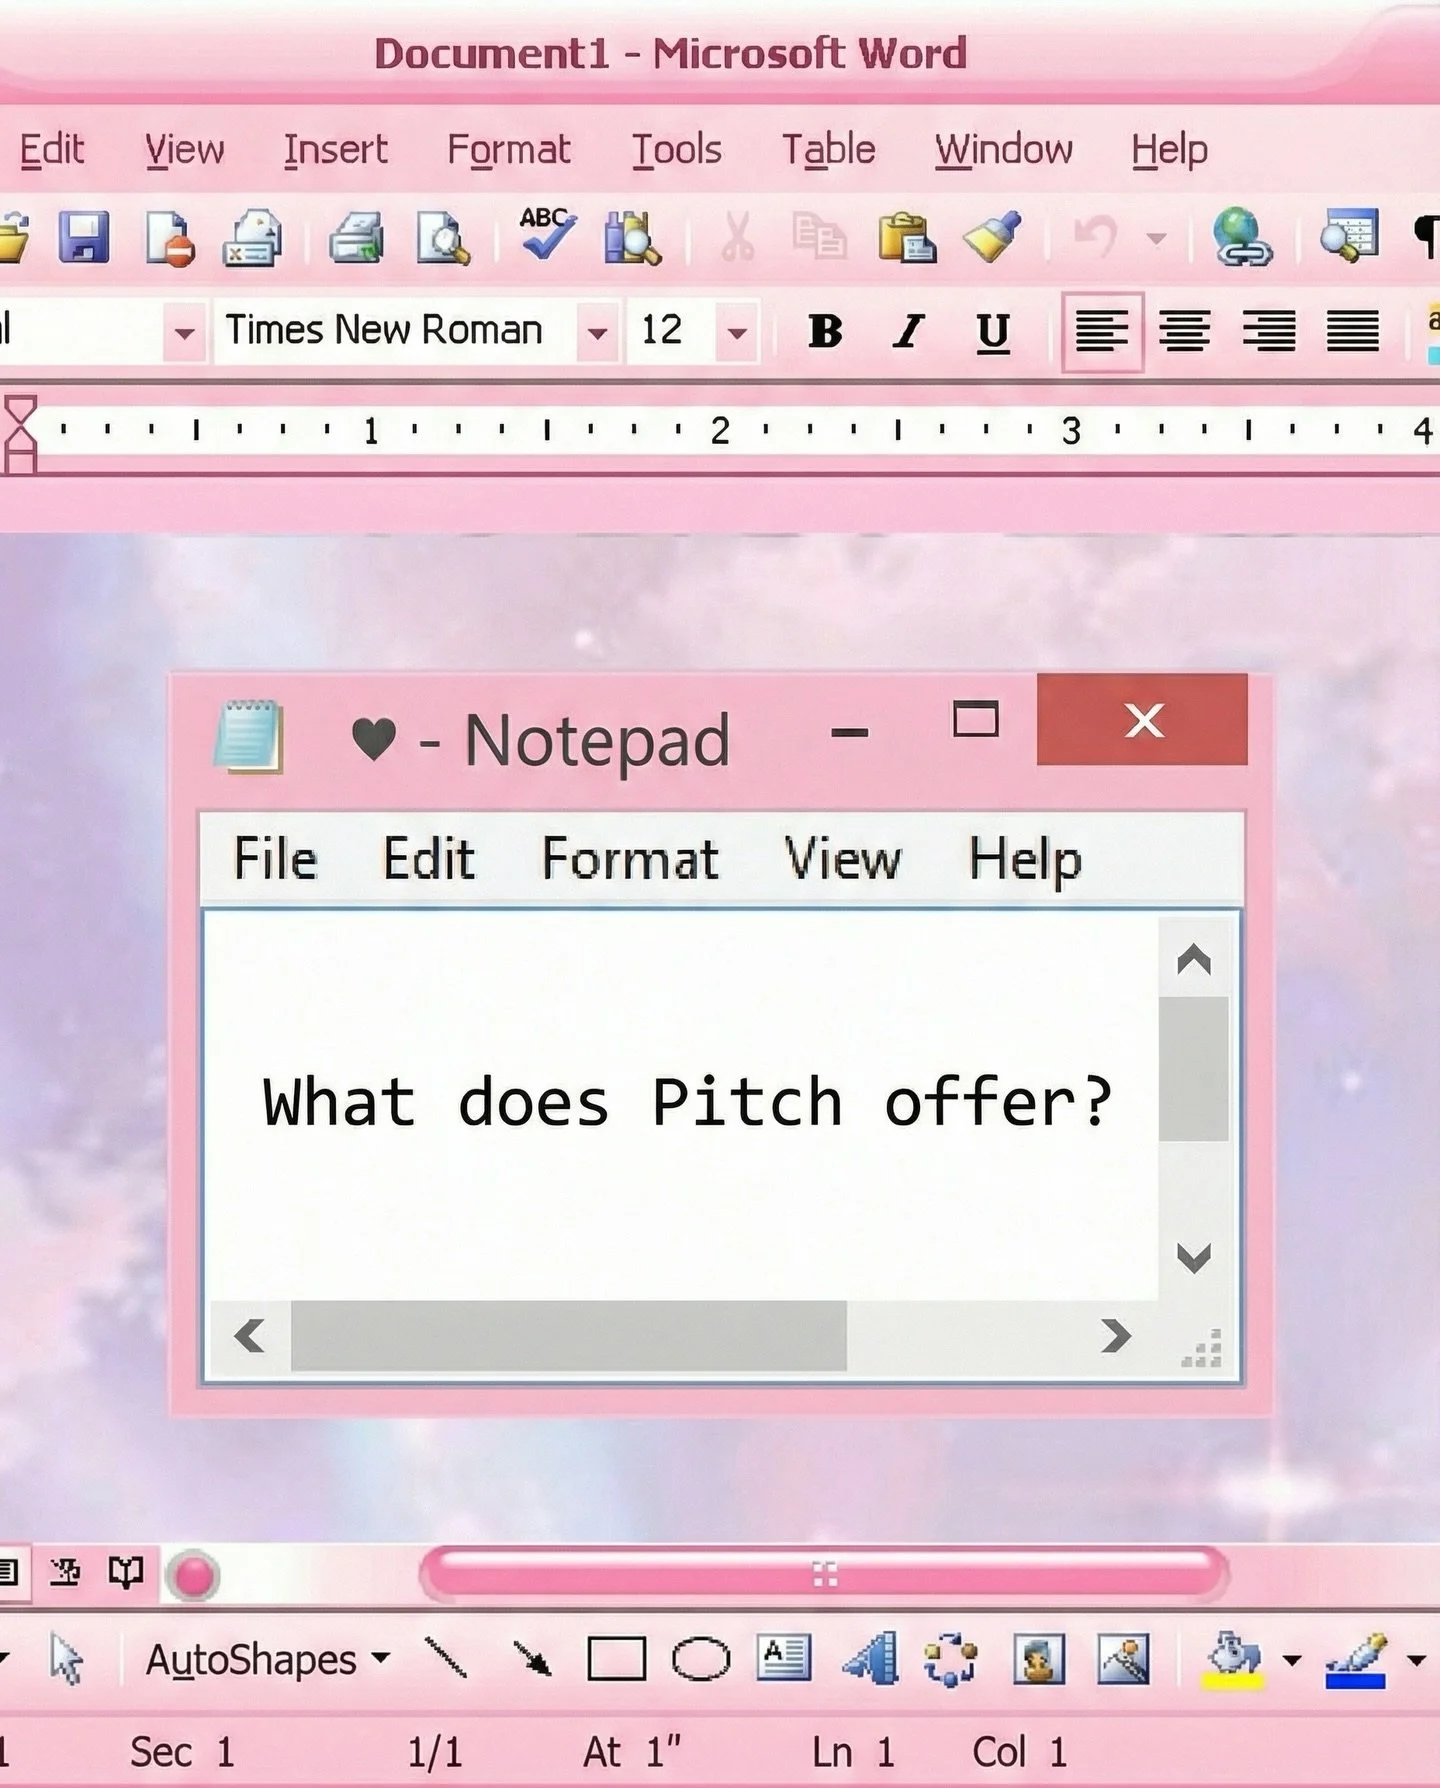The image size is (1440, 1788).
Task: Open the Undo history dropdown arrow
Action: click(x=1156, y=238)
